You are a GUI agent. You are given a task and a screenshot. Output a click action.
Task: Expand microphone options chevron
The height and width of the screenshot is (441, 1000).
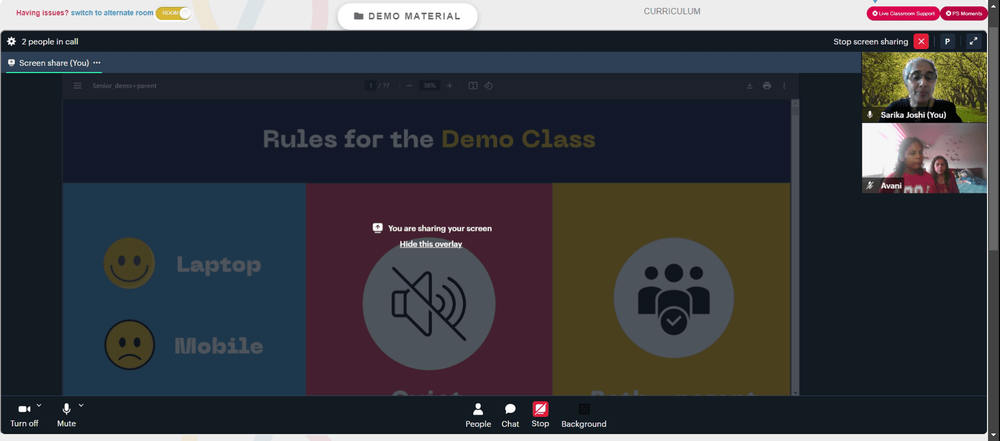81,405
